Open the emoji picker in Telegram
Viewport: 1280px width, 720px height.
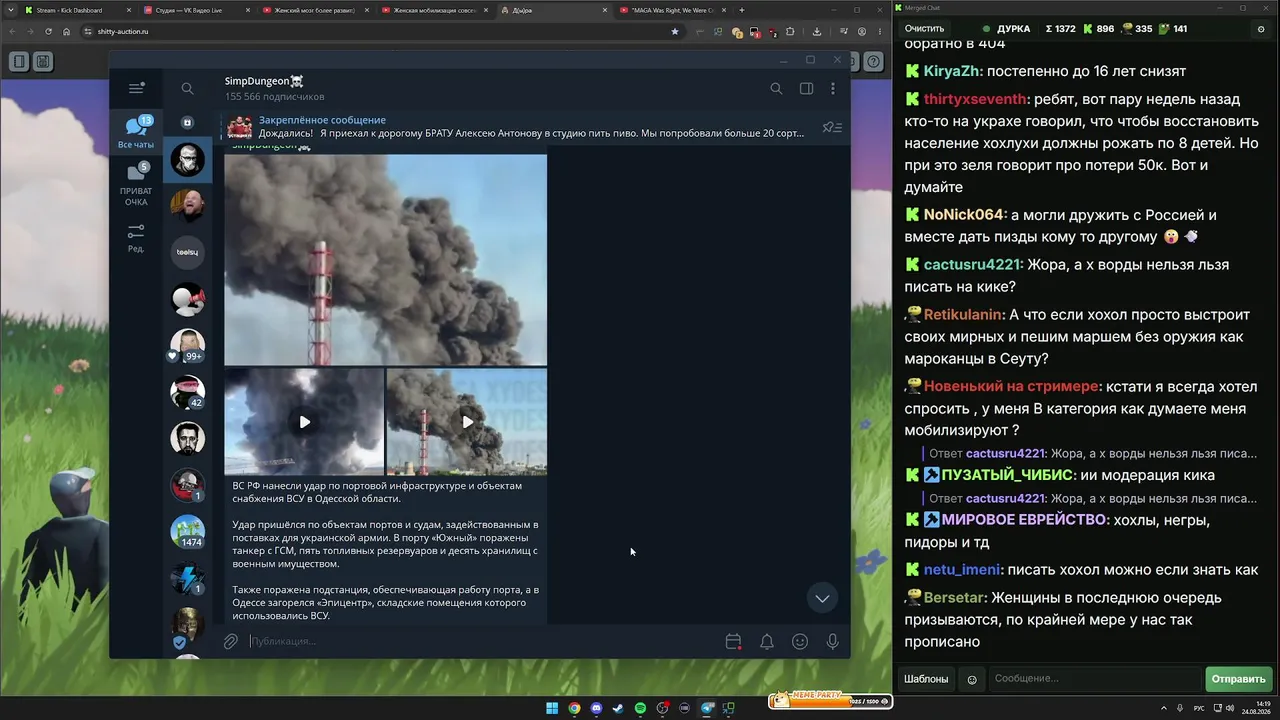pyautogui.click(x=800, y=641)
